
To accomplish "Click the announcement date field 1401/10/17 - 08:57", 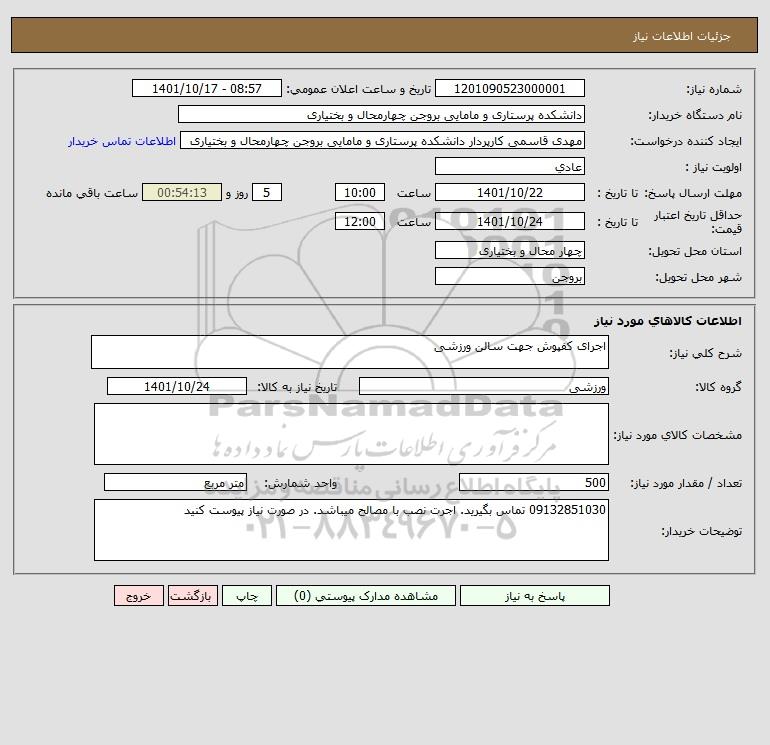I will pyautogui.click(x=207, y=88).
